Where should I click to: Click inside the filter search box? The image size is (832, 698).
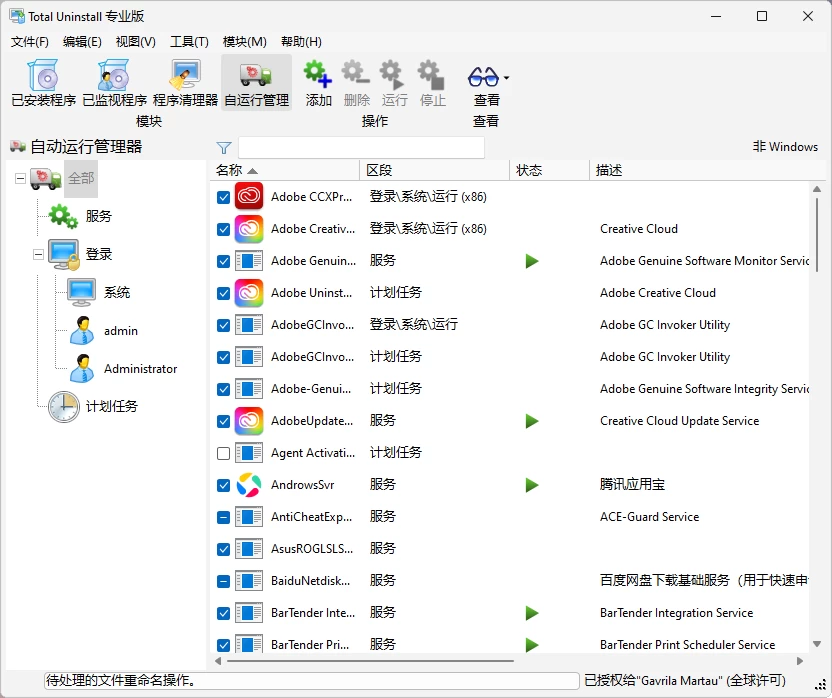coord(361,148)
